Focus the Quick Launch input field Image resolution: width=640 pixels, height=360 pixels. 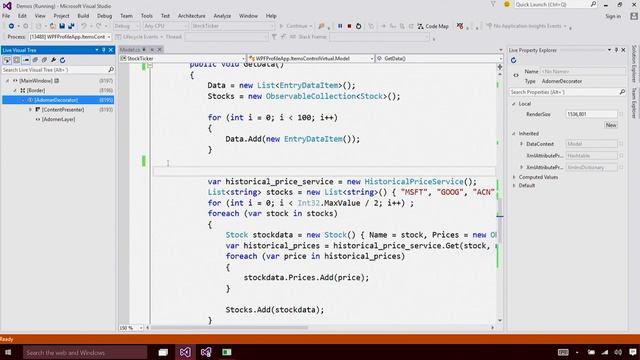(x=551, y=4)
